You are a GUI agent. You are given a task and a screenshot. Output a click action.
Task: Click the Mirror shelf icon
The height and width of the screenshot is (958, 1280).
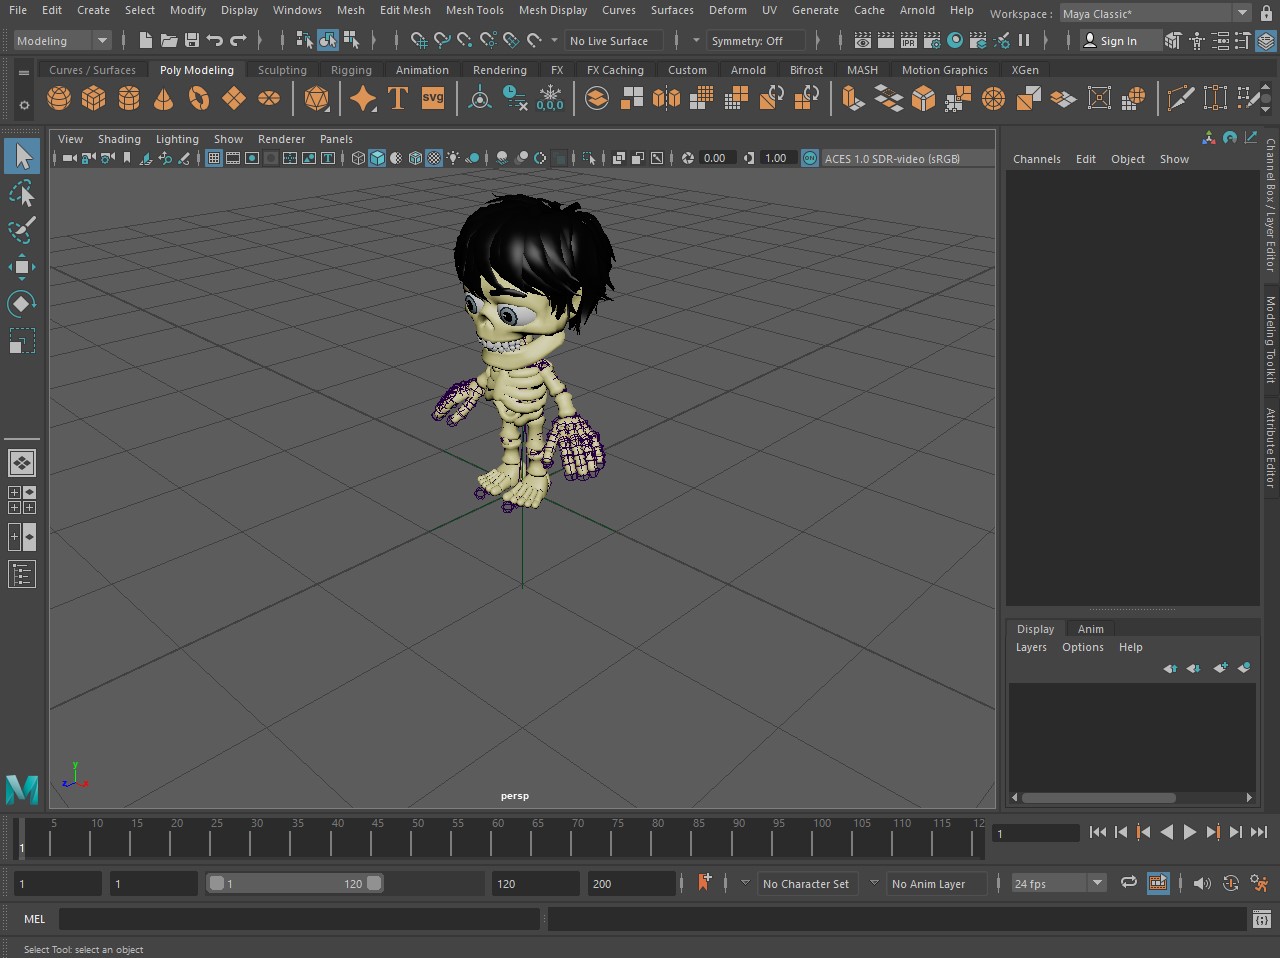pos(666,98)
